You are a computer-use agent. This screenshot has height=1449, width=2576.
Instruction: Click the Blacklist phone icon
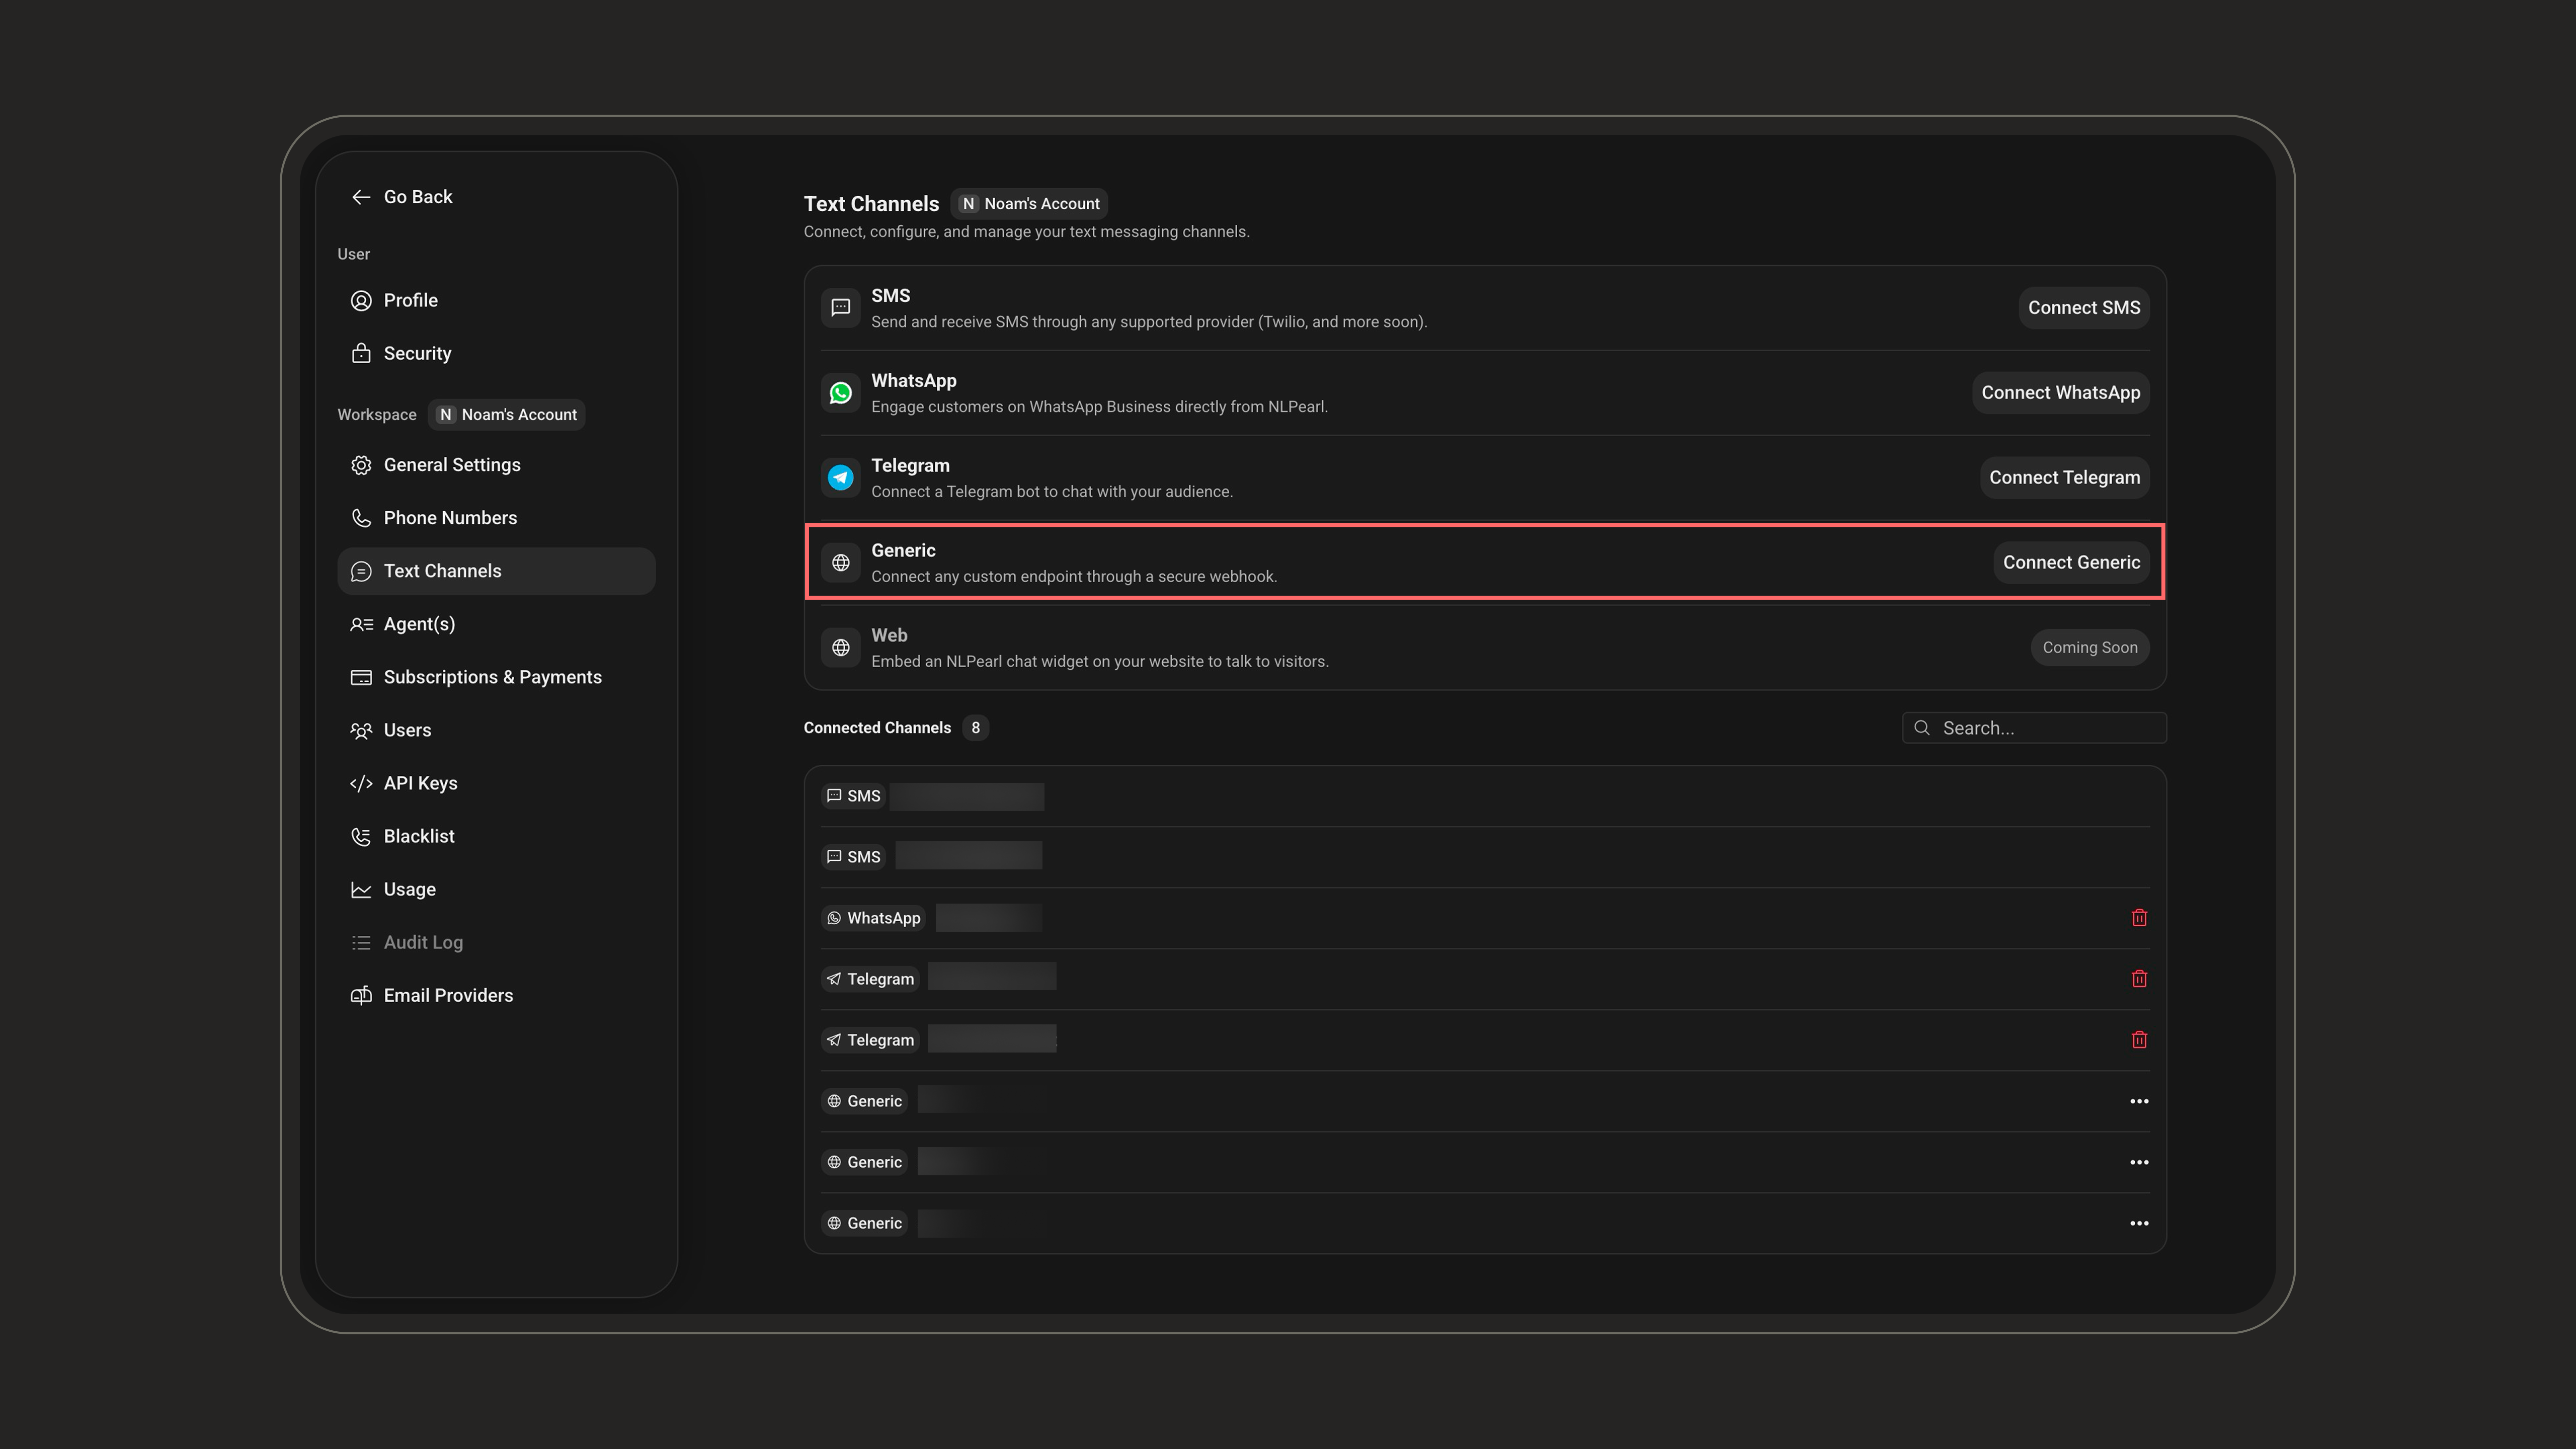[361, 836]
